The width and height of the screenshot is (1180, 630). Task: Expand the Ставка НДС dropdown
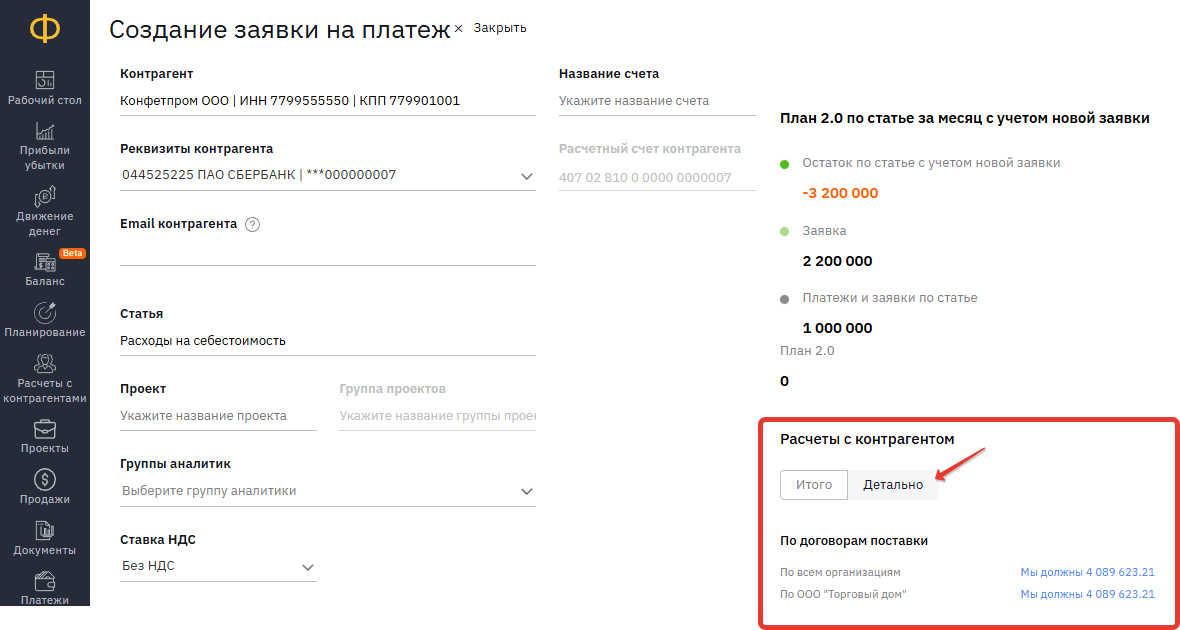click(307, 567)
